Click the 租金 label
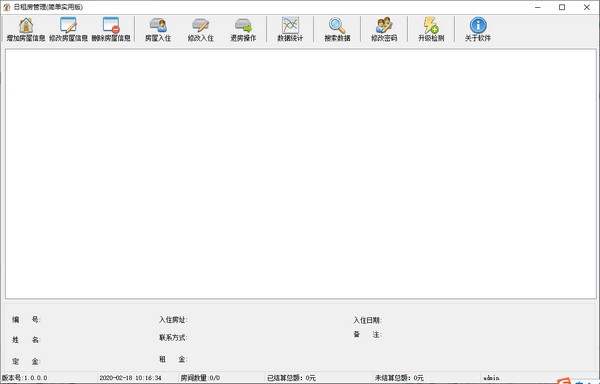The image size is (600, 384). [x=173, y=359]
